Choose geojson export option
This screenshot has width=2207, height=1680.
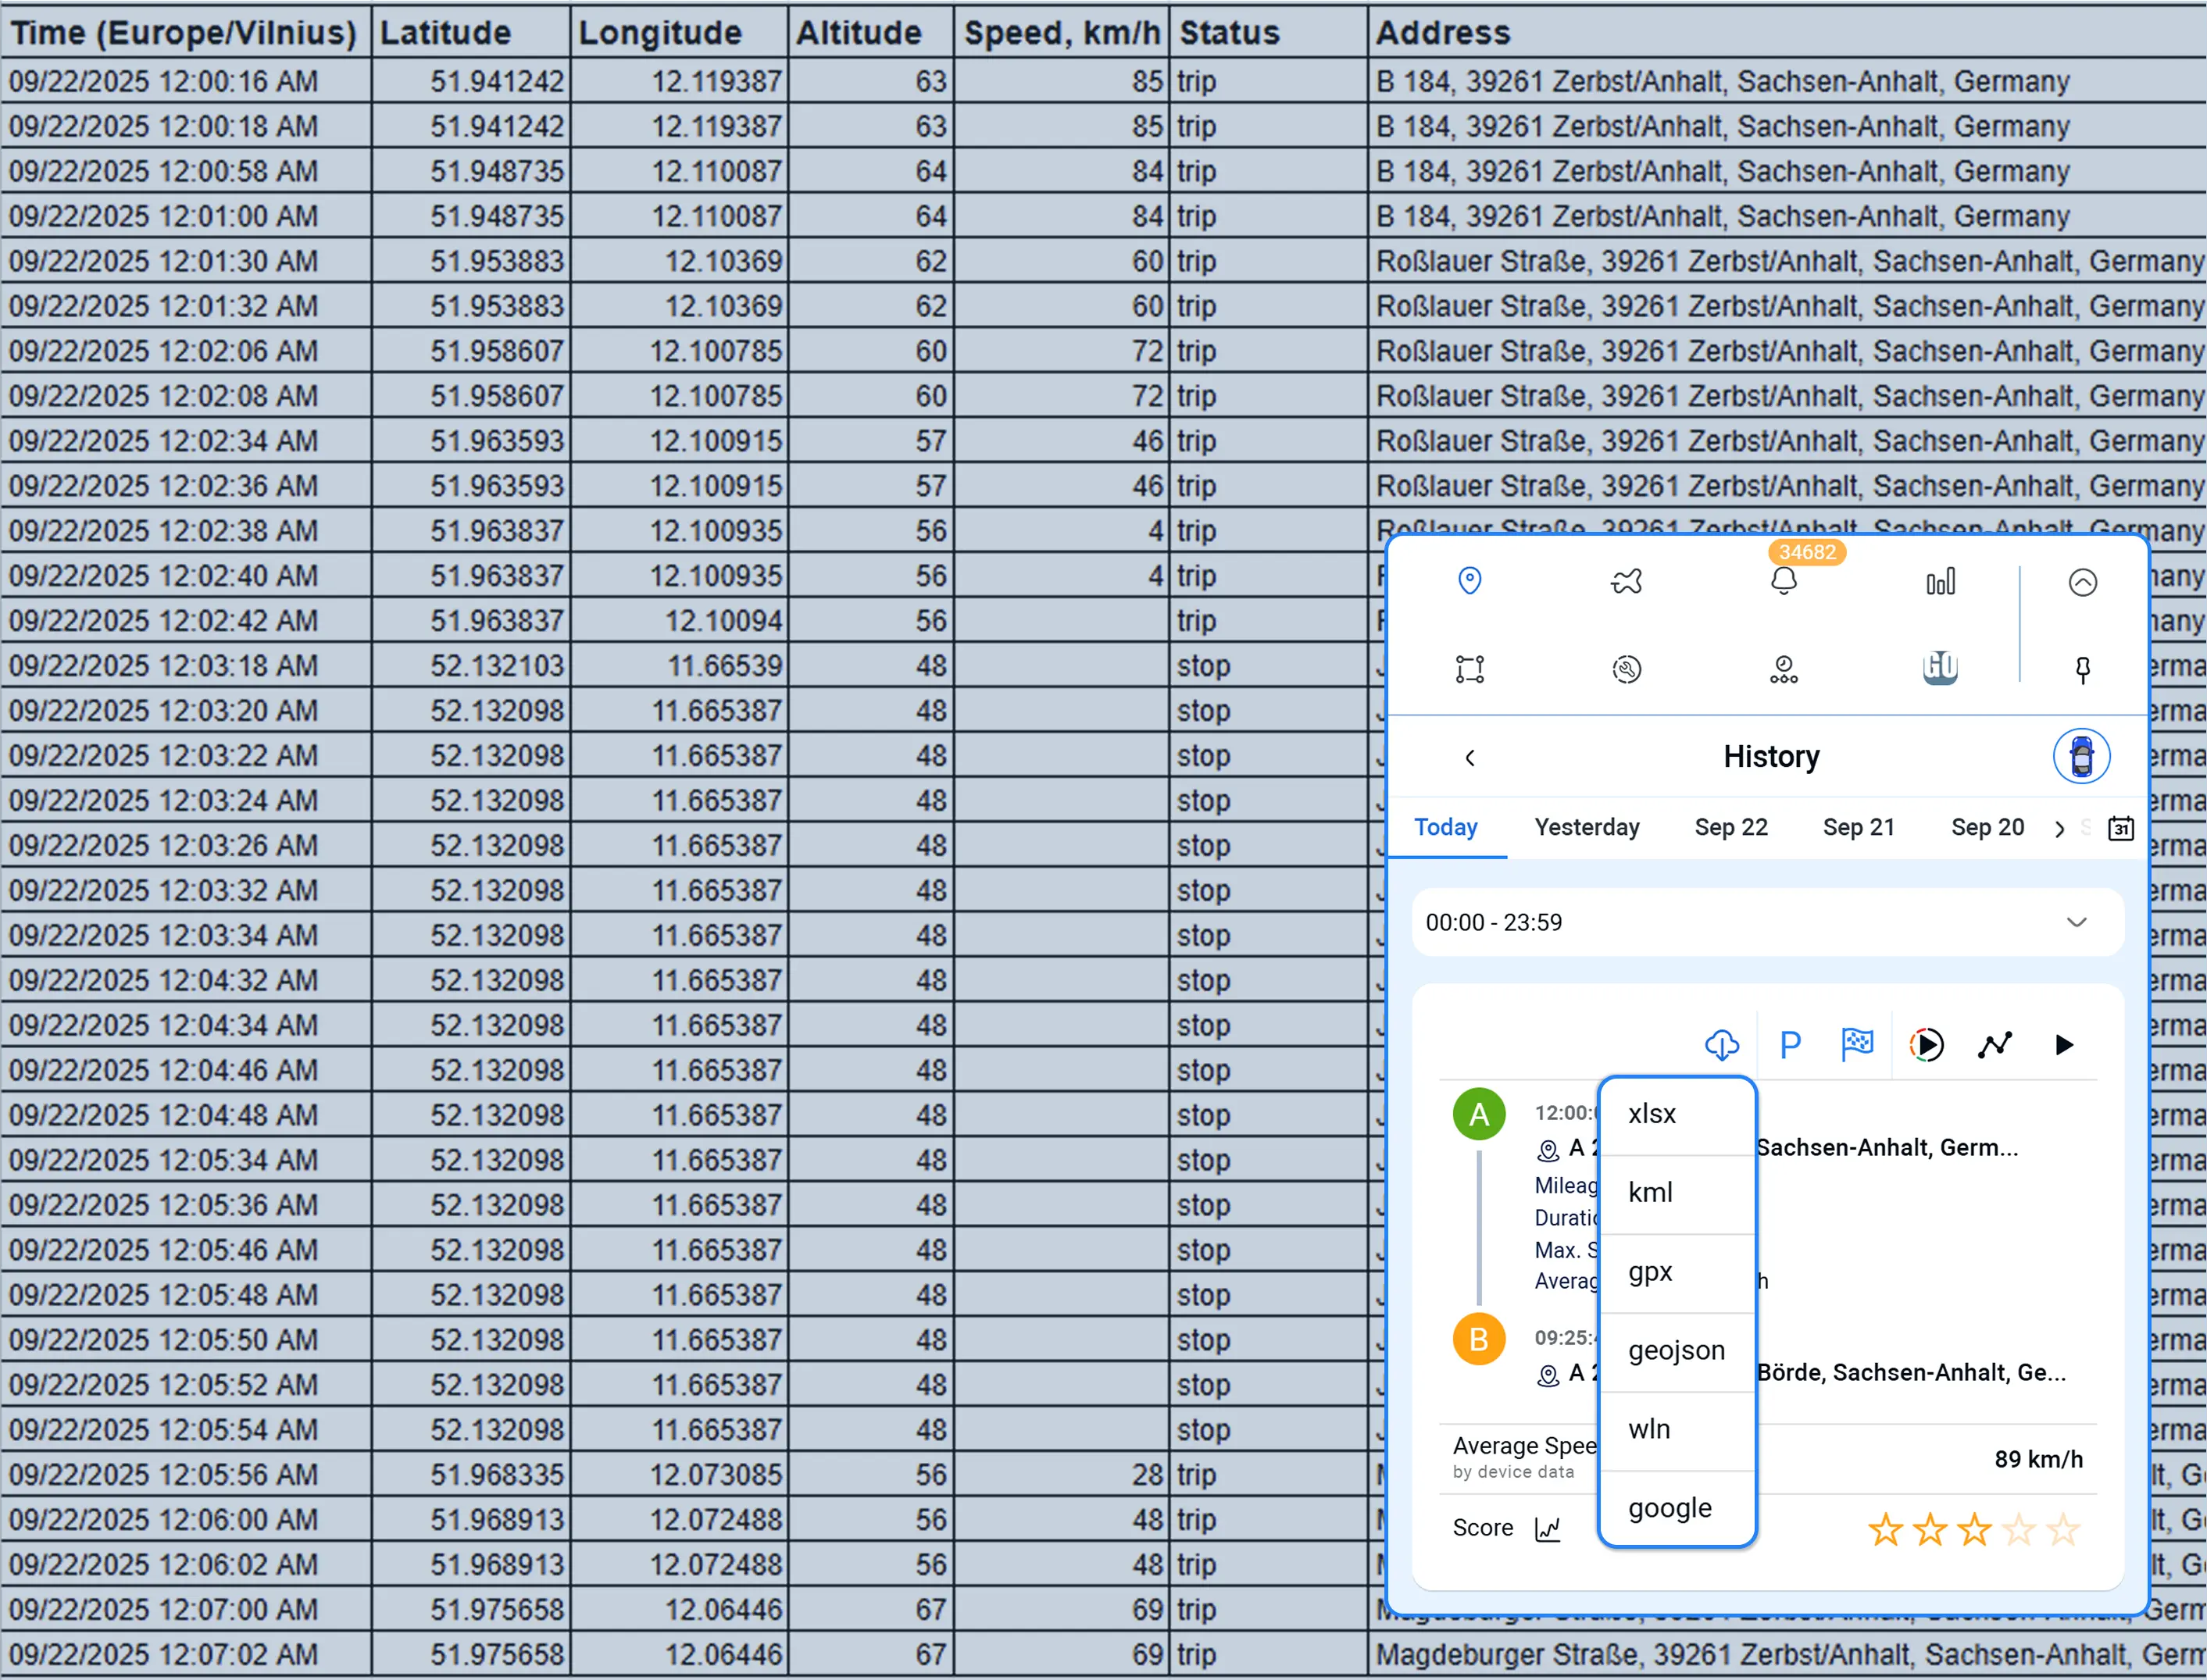click(x=1676, y=1350)
